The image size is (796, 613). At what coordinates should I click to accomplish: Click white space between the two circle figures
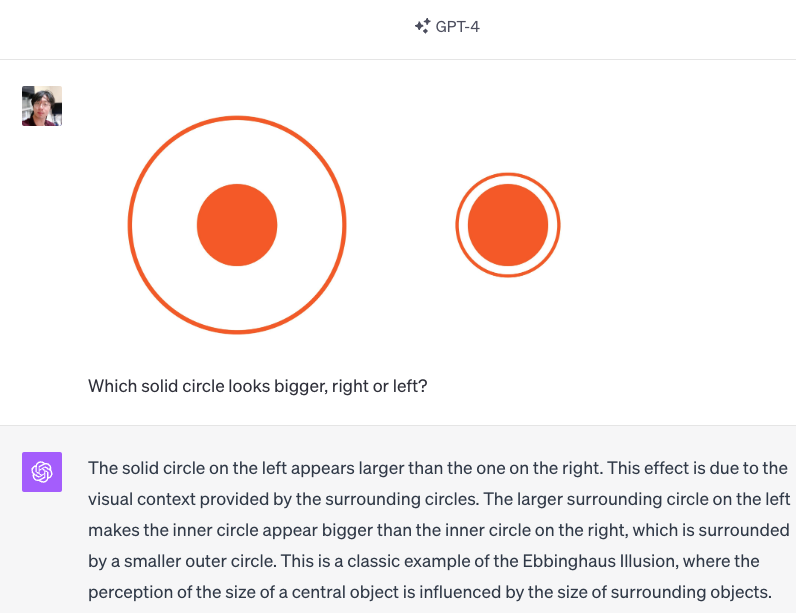(x=401, y=225)
